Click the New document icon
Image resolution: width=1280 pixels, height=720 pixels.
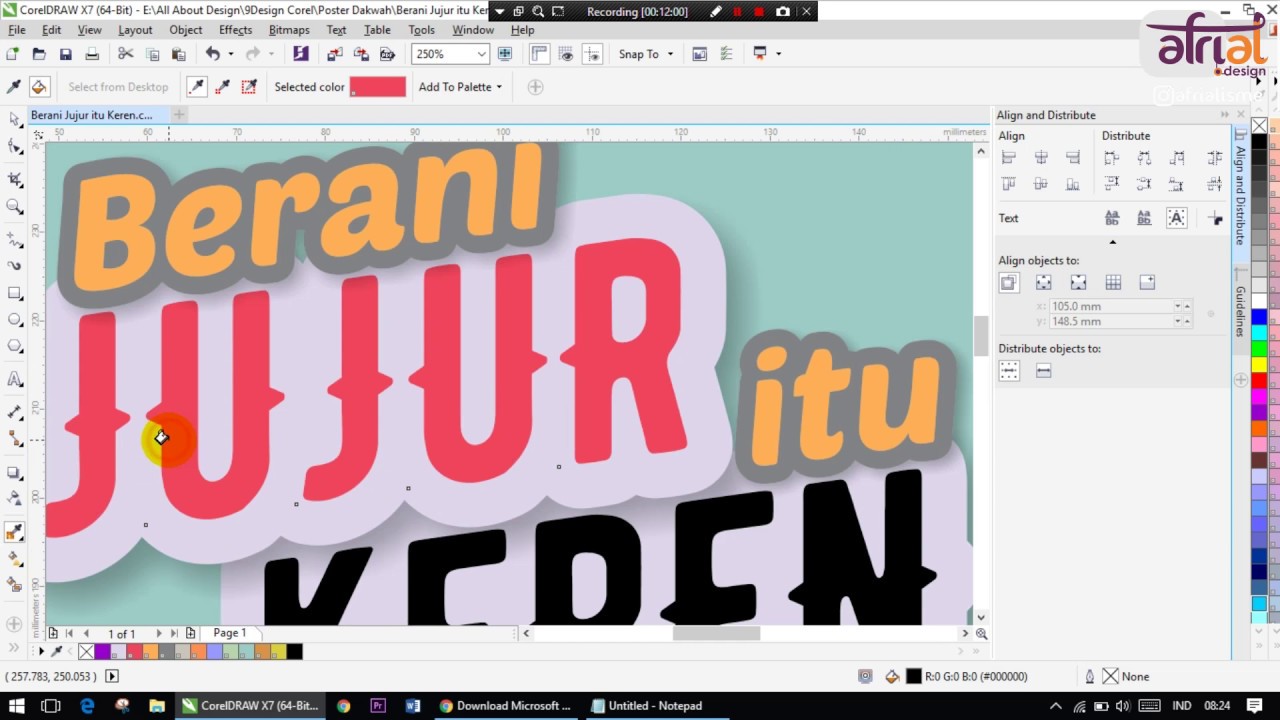tap(13, 54)
